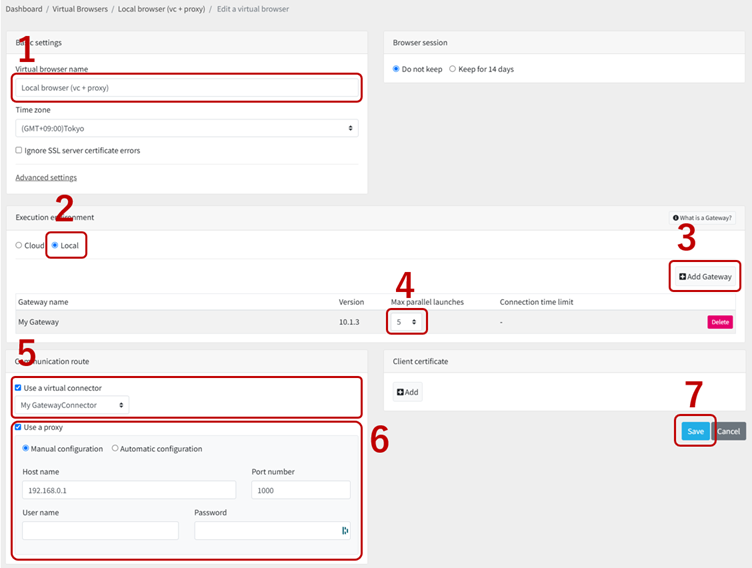This screenshot has width=752, height=568.
Task: Save the virtual browser settings
Action: coord(695,431)
